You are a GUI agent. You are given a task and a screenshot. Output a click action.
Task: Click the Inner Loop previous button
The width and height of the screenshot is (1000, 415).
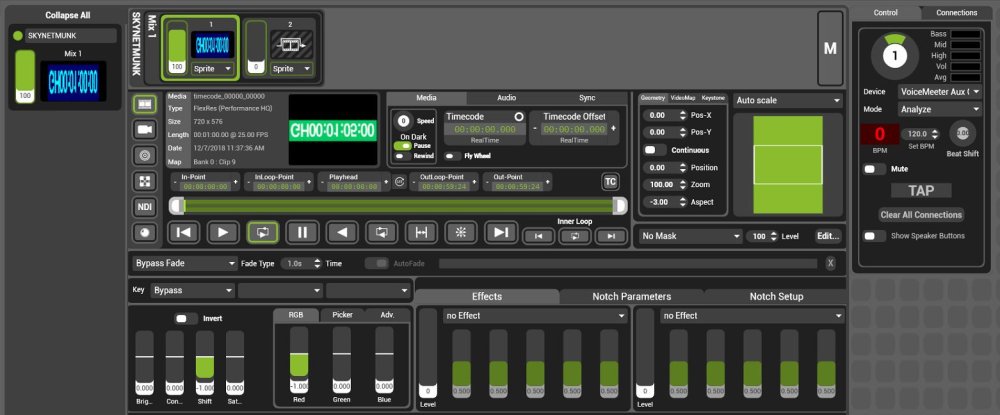tap(538, 237)
